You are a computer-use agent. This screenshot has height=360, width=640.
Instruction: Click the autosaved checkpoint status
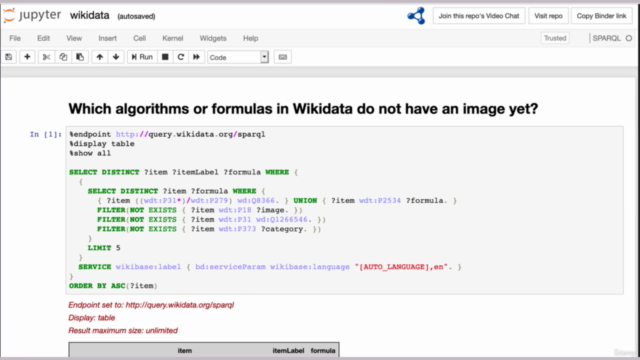pyautogui.click(x=136, y=16)
